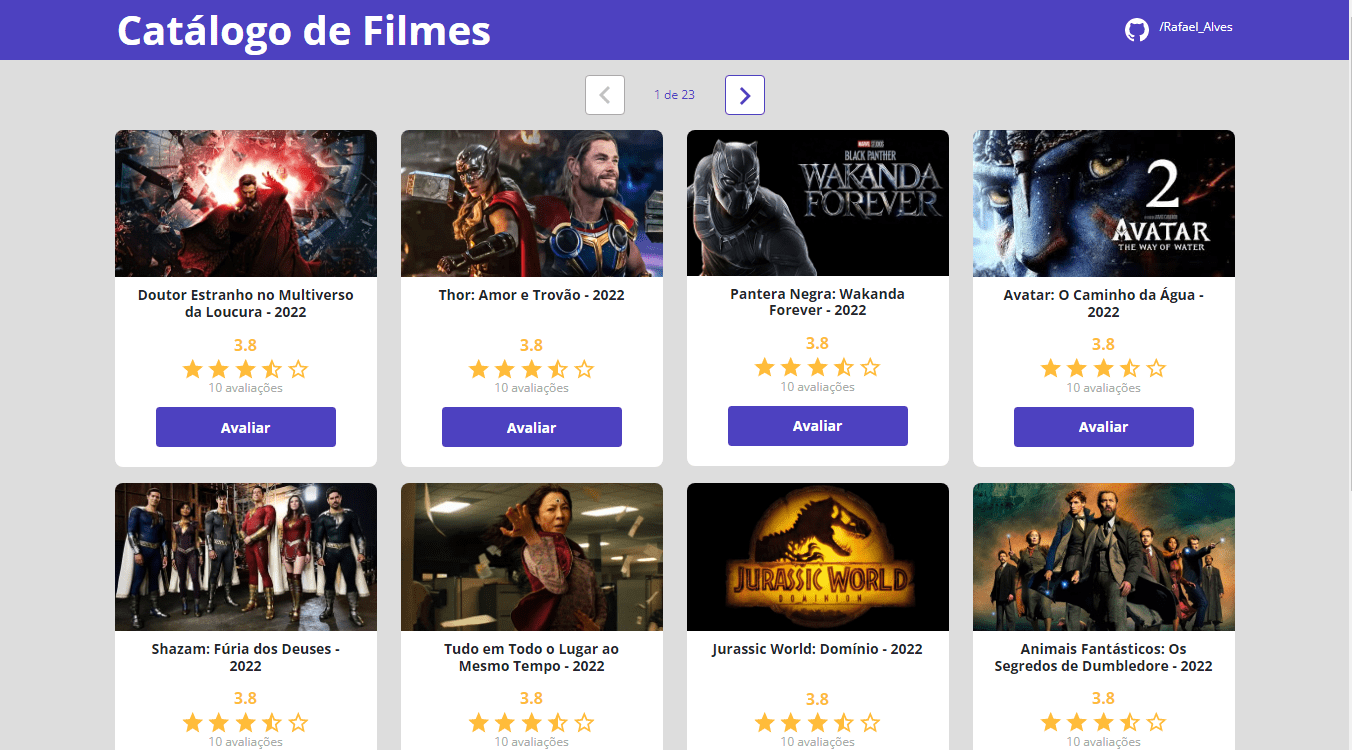Click the previous page left chevron
The width and height of the screenshot is (1352, 750).
[605, 95]
